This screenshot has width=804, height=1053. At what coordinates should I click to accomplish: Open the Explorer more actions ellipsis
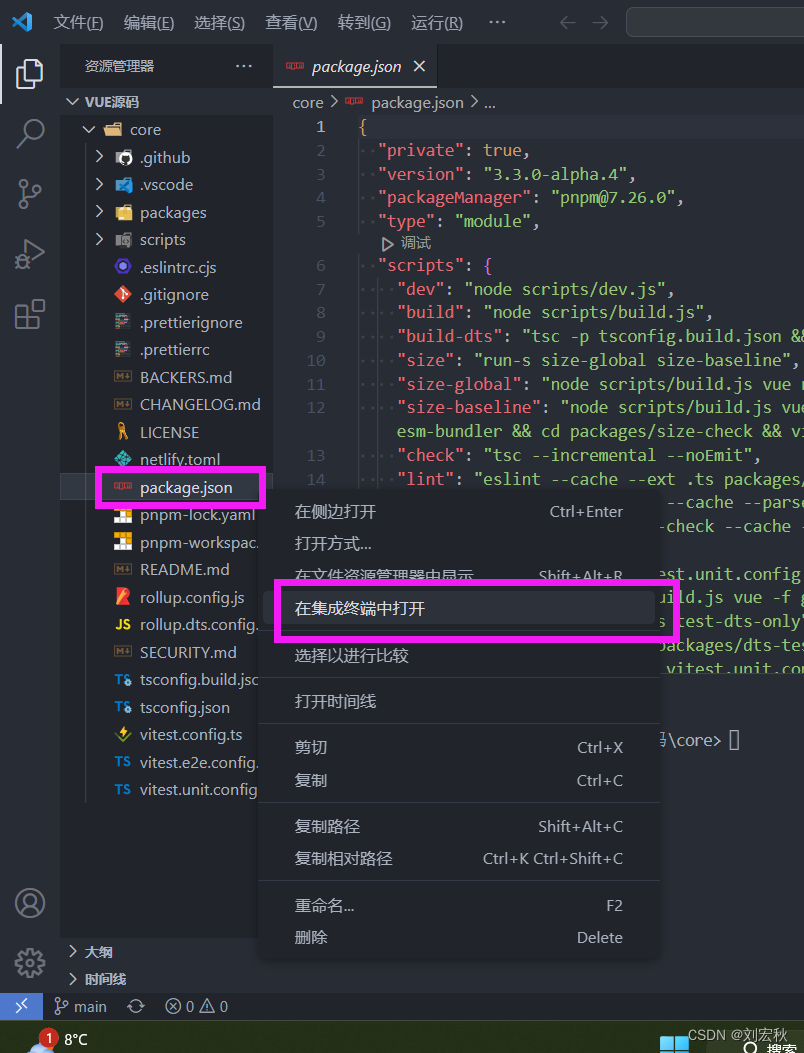243,64
